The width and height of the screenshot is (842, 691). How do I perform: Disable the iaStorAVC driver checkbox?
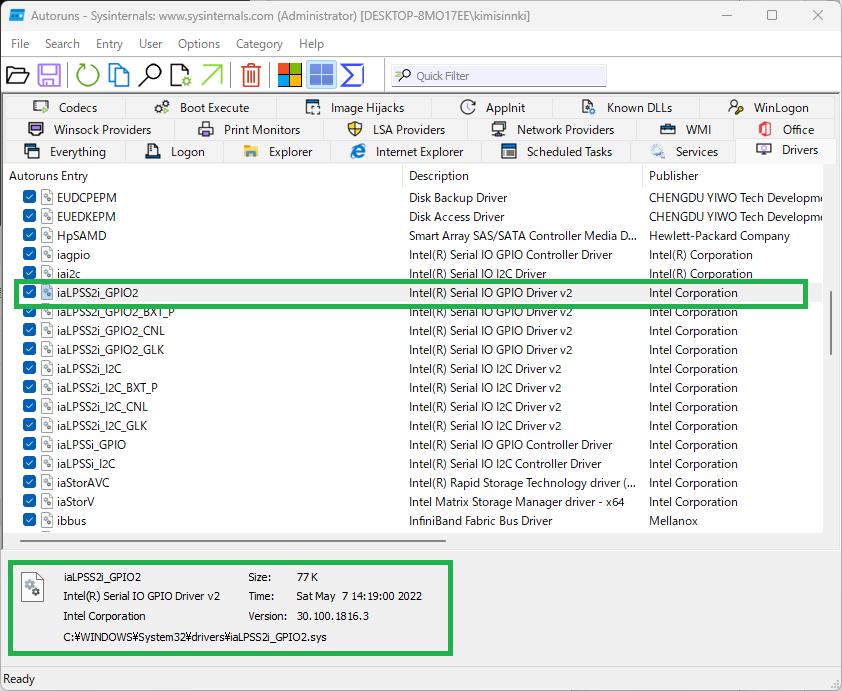point(30,482)
